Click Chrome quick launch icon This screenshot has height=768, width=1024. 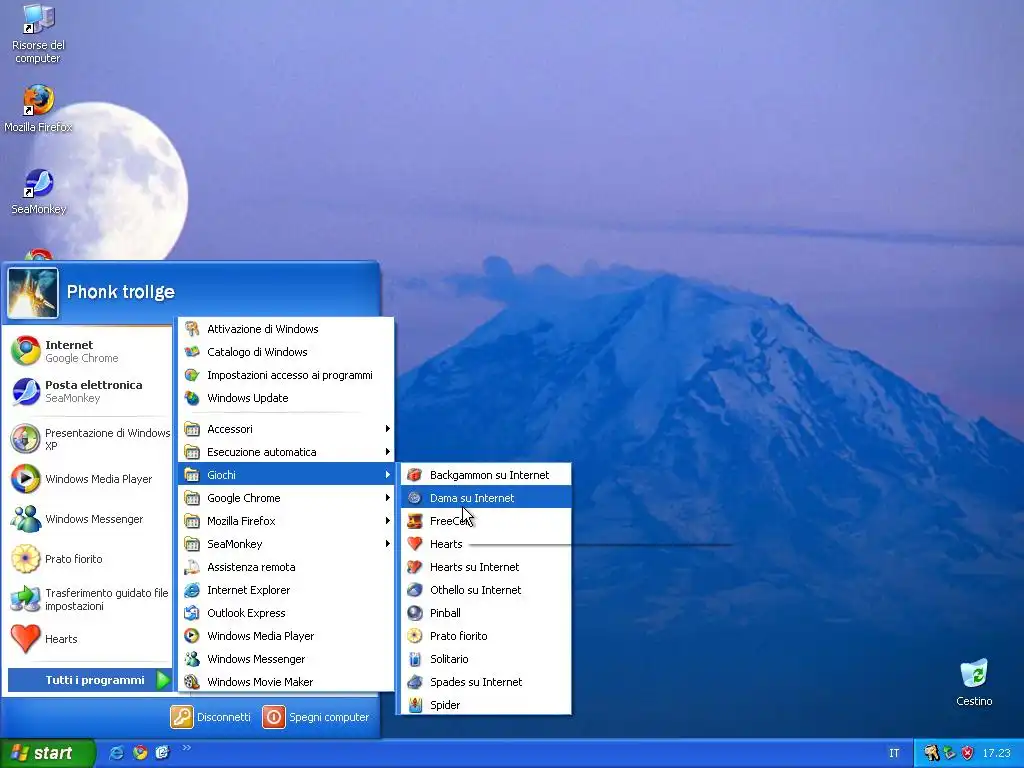pyautogui.click(x=140, y=752)
